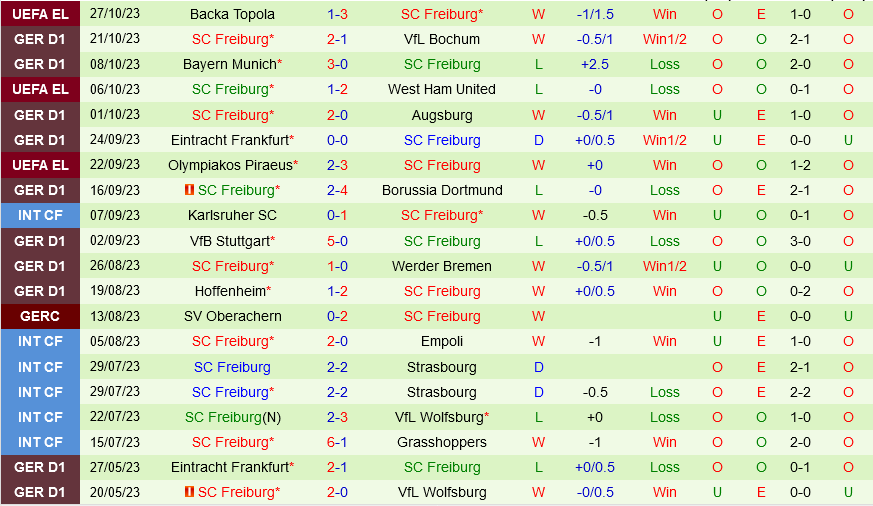Click the 6-1 score against Grasshoppers
Image resolution: width=873 pixels, height=506 pixels.
(x=337, y=442)
